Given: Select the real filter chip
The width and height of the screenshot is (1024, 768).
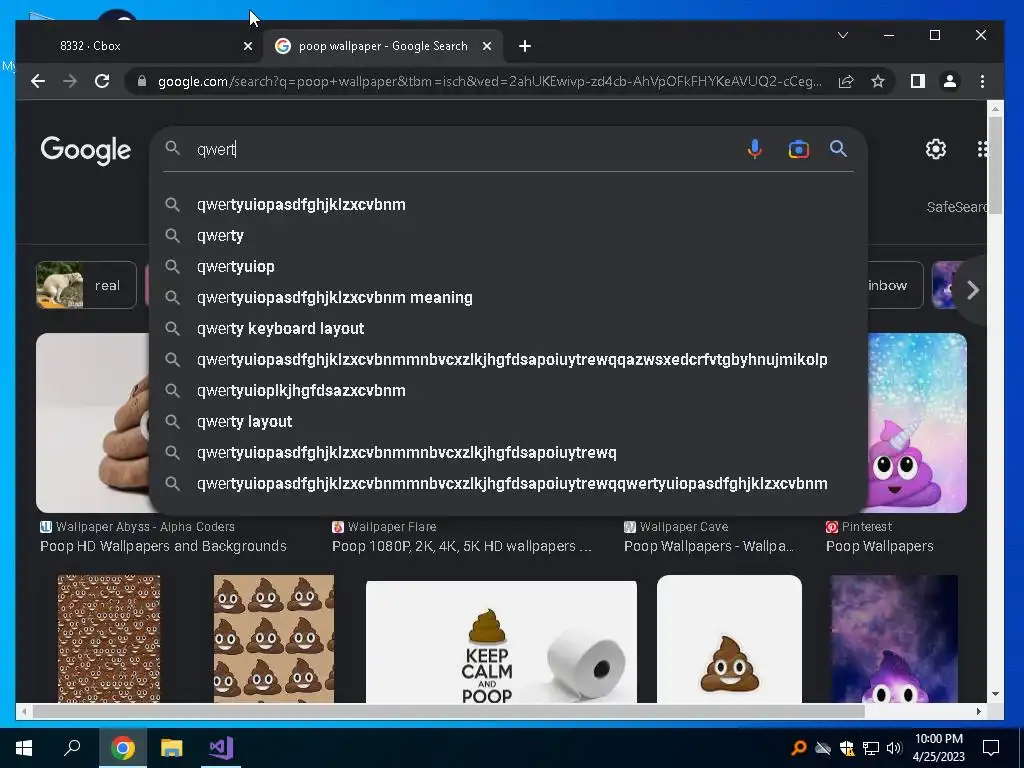Looking at the screenshot, I should click(86, 285).
